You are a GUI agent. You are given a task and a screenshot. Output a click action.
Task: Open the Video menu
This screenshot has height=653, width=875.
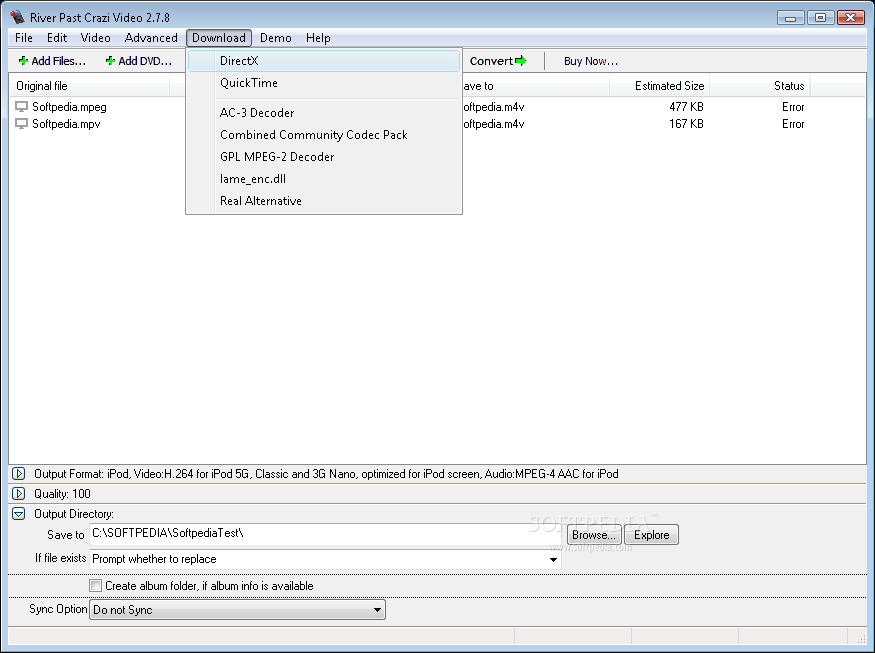[x=95, y=38]
